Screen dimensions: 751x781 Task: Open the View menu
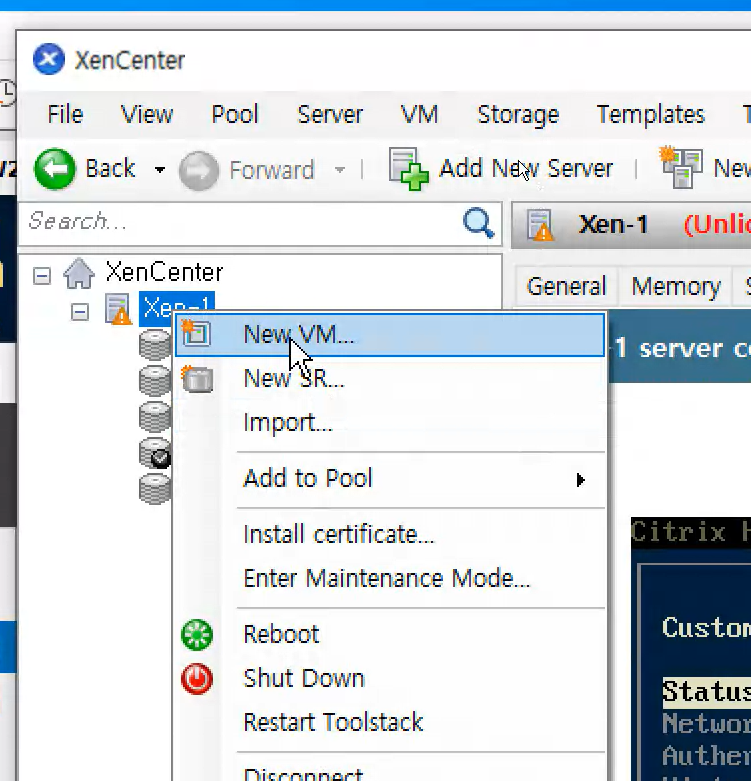pos(147,115)
